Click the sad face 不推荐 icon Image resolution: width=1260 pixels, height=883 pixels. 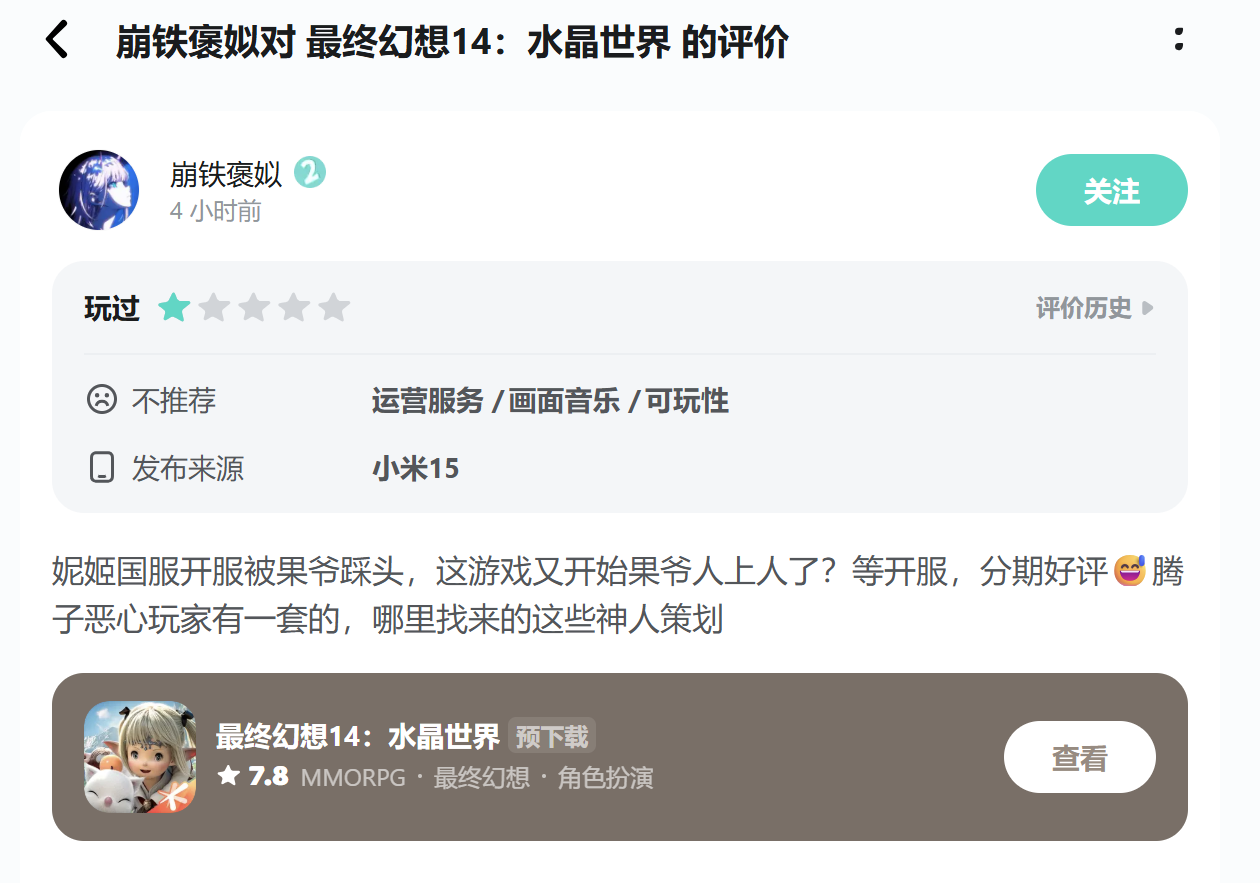point(101,400)
